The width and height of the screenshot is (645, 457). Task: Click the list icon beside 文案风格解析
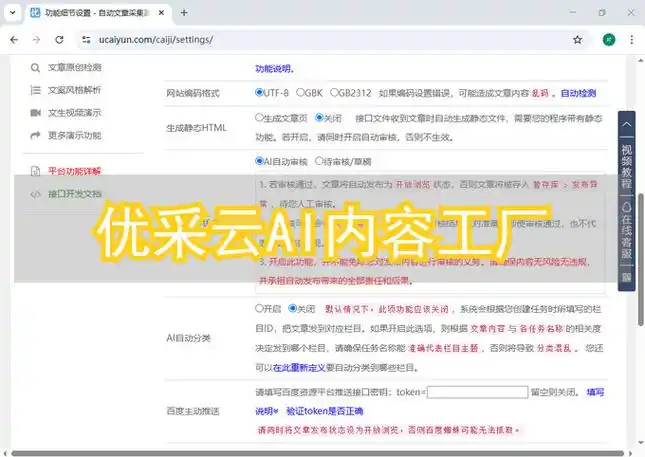point(36,90)
